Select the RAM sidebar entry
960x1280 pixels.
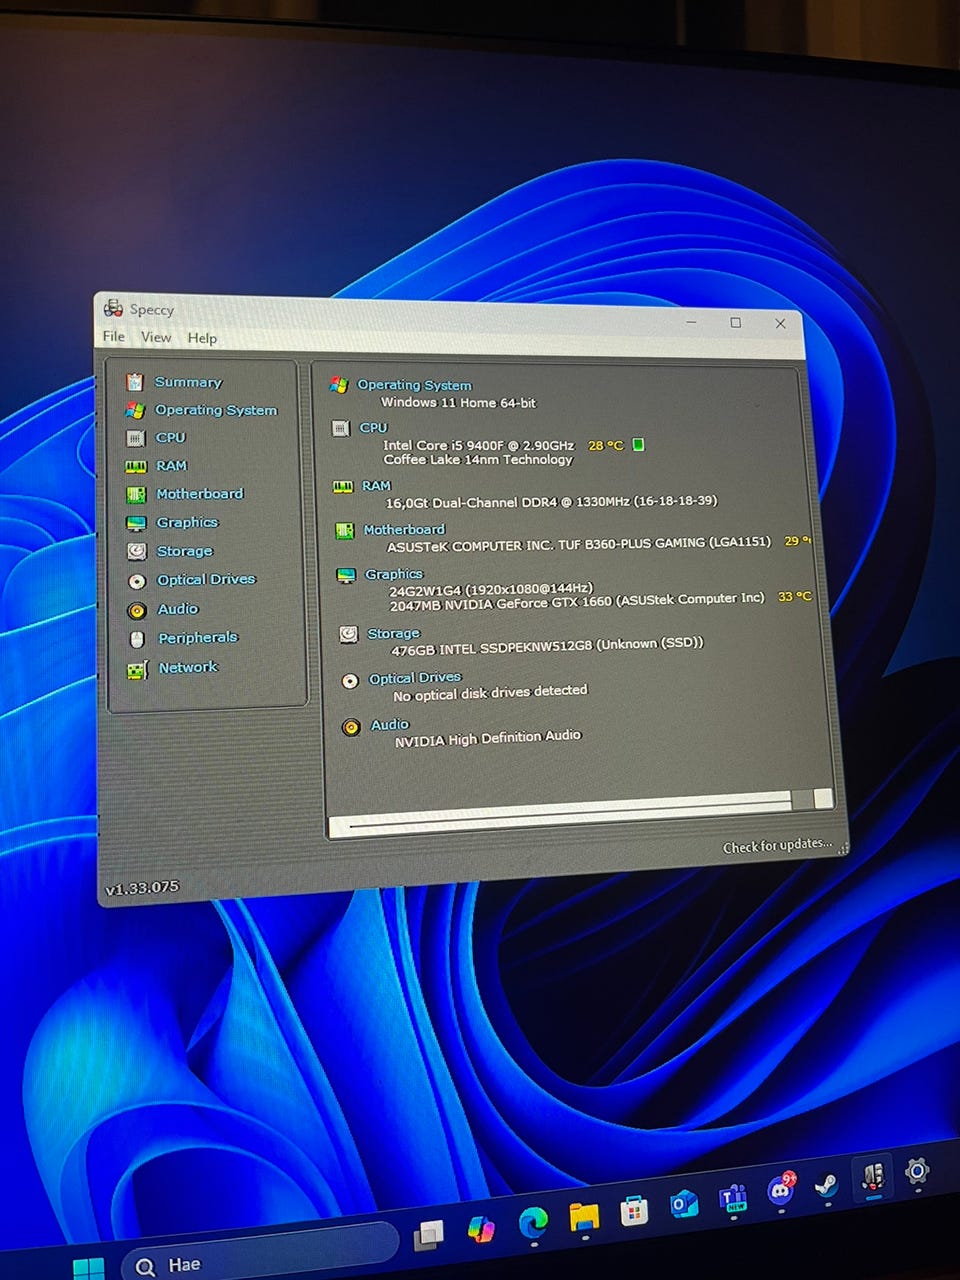point(171,466)
